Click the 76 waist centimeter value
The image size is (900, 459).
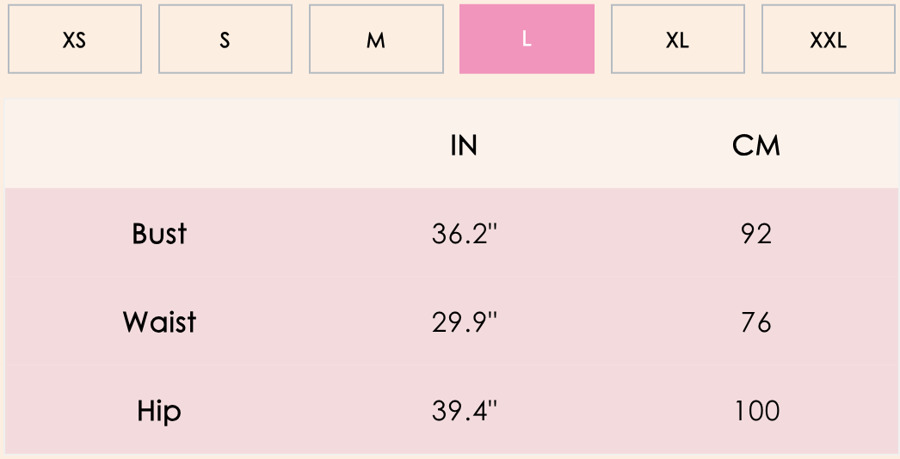point(756,322)
